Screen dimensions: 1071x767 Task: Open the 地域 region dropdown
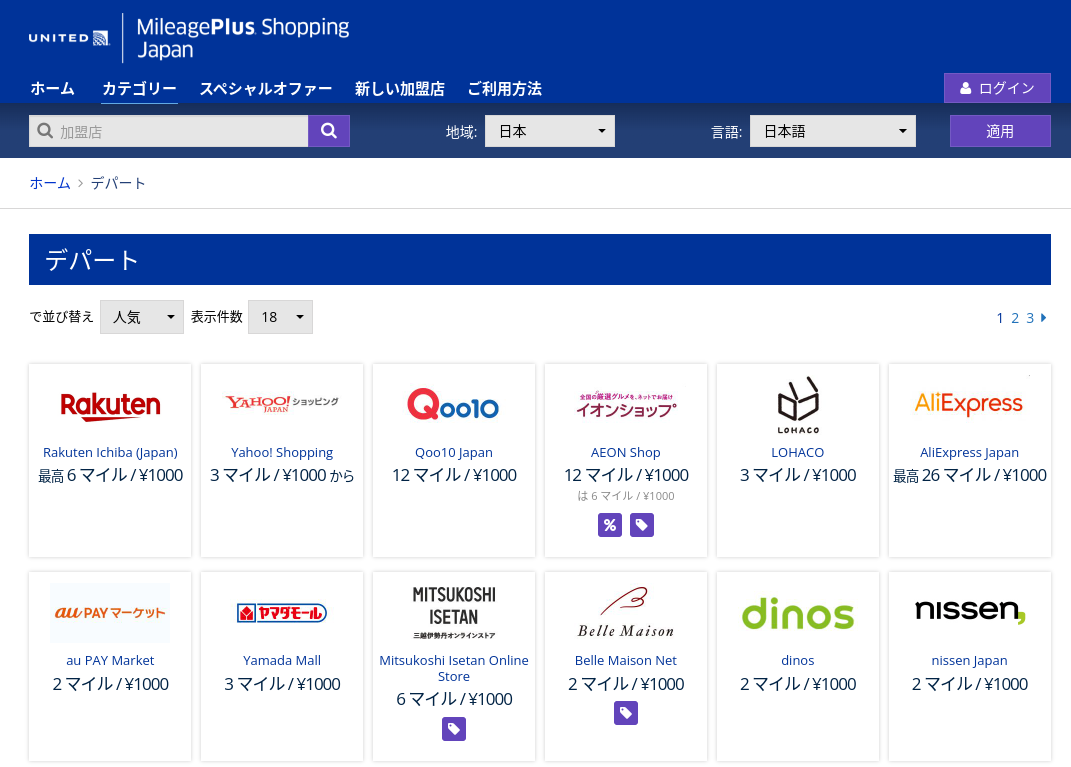[x=550, y=131]
